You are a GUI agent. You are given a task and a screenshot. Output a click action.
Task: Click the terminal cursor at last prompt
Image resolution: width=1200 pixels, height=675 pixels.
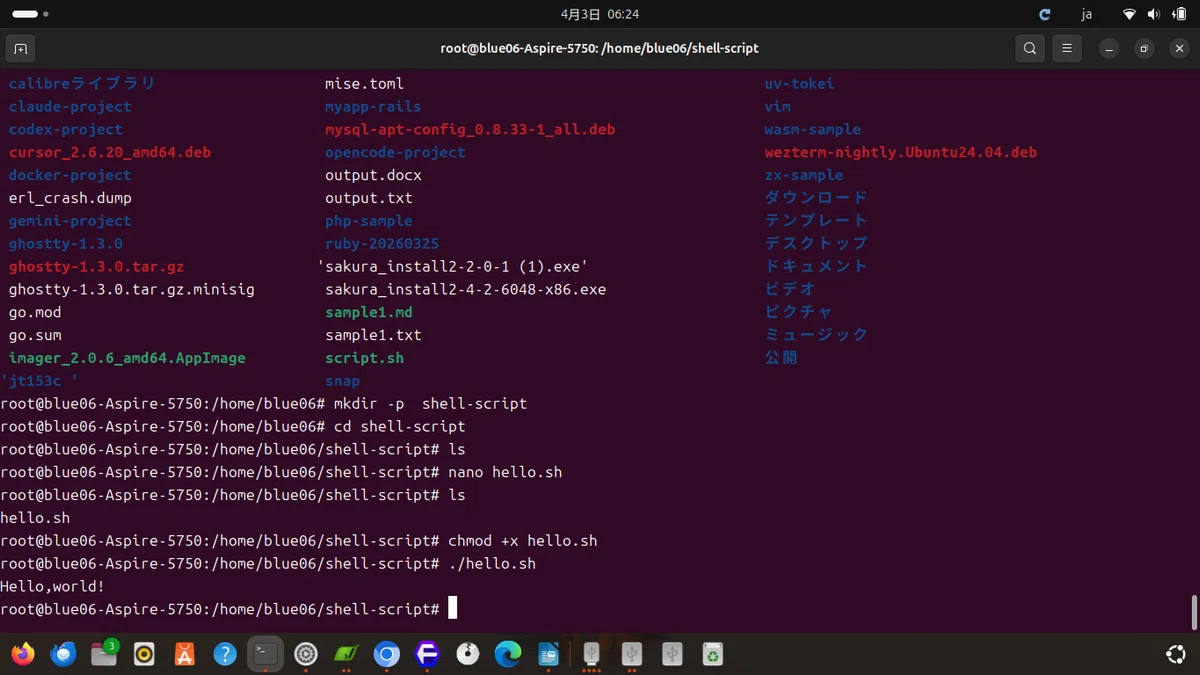[x=452, y=609]
